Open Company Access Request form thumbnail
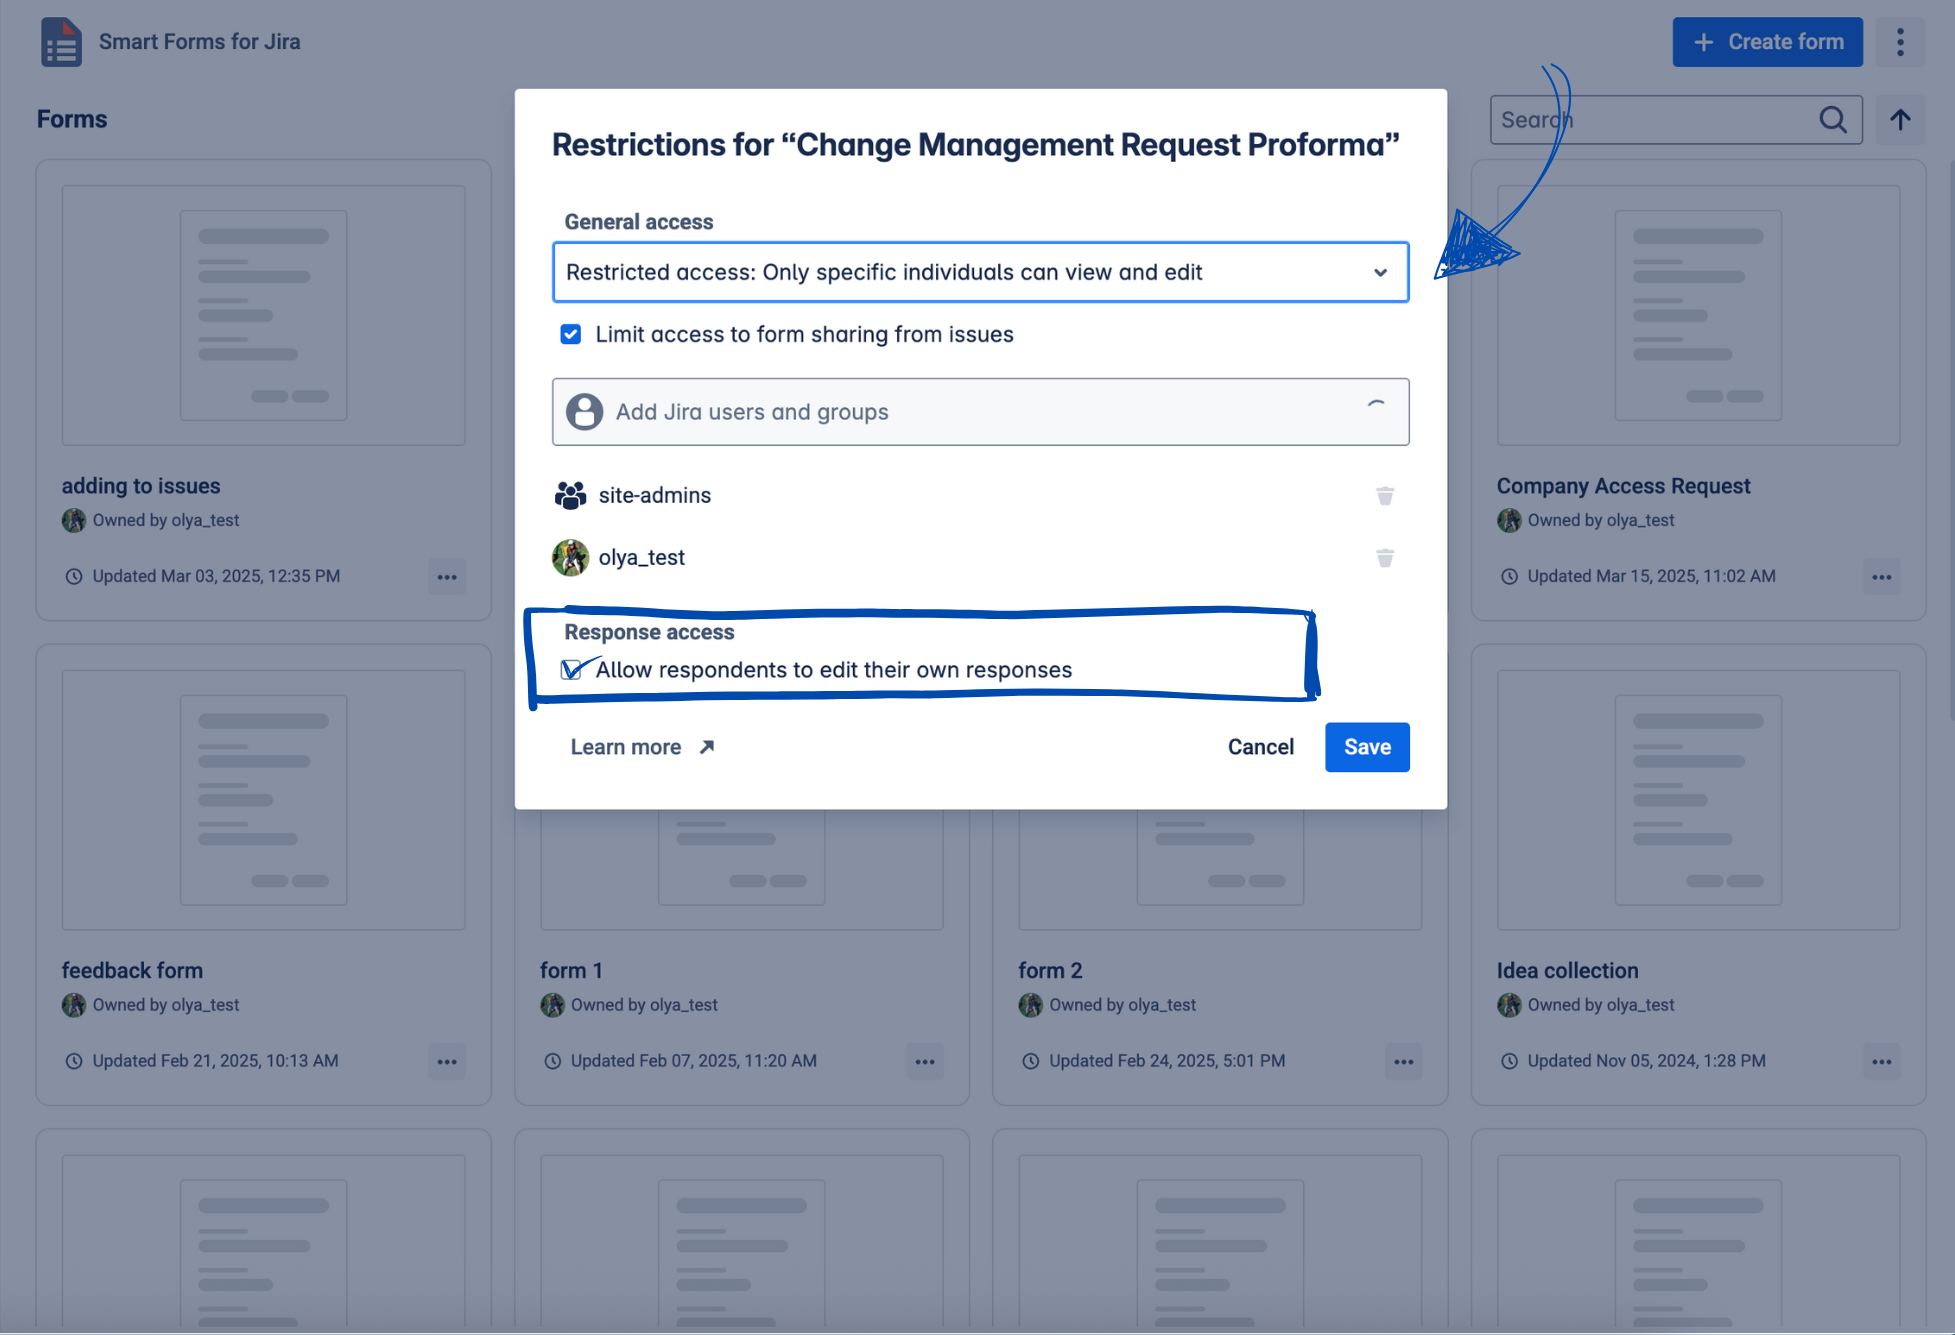Image resolution: width=1955 pixels, height=1335 pixels. (x=1697, y=315)
